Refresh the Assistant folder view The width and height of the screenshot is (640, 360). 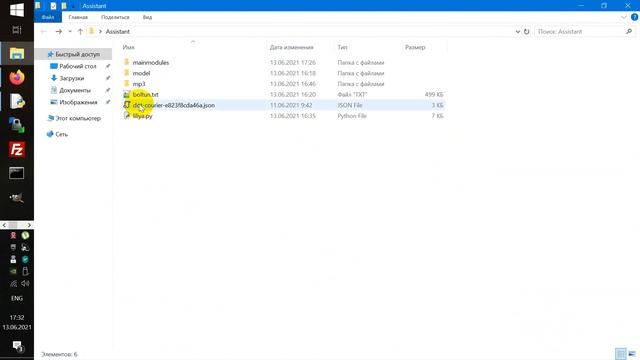click(x=527, y=31)
